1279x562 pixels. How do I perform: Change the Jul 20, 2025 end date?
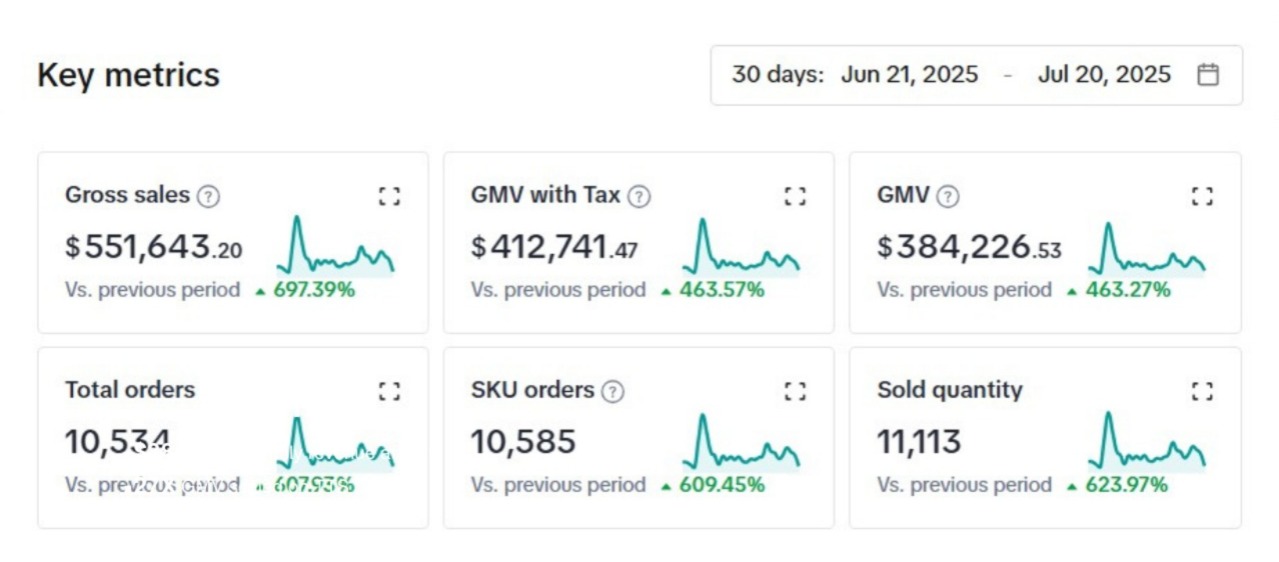(x=1104, y=75)
